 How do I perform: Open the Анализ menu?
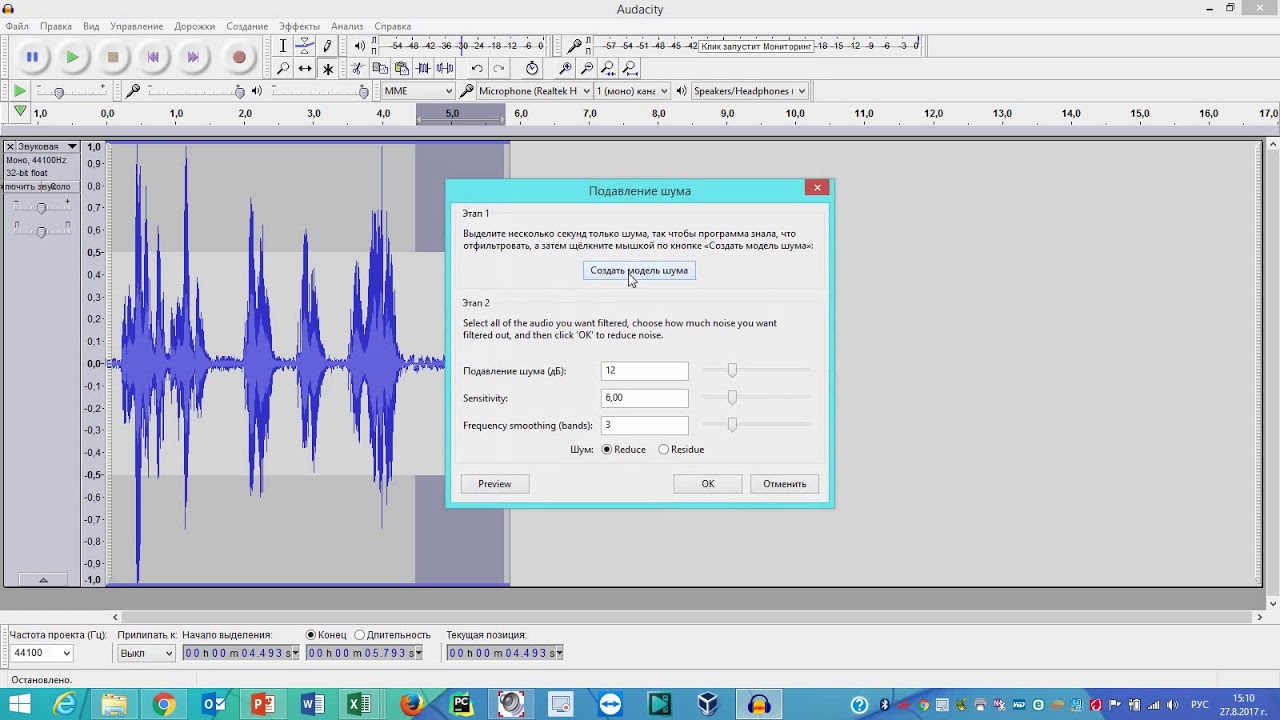[x=347, y=26]
